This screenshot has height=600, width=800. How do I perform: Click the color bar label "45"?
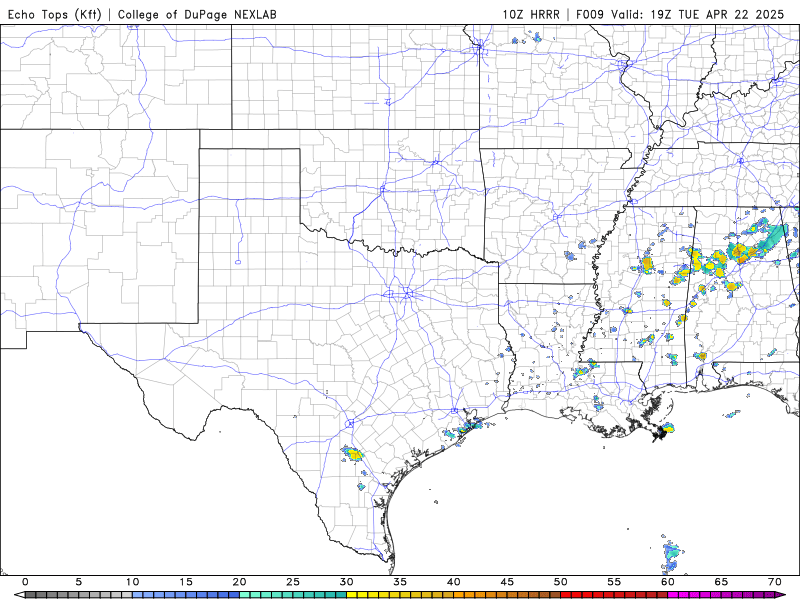pyautogui.click(x=507, y=582)
